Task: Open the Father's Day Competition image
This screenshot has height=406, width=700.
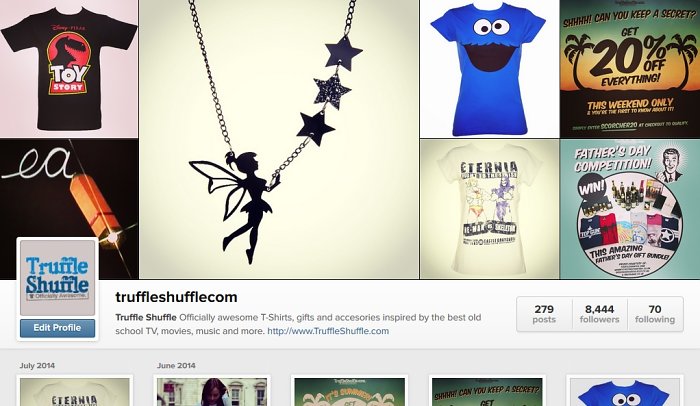Action: (x=630, y=209)
